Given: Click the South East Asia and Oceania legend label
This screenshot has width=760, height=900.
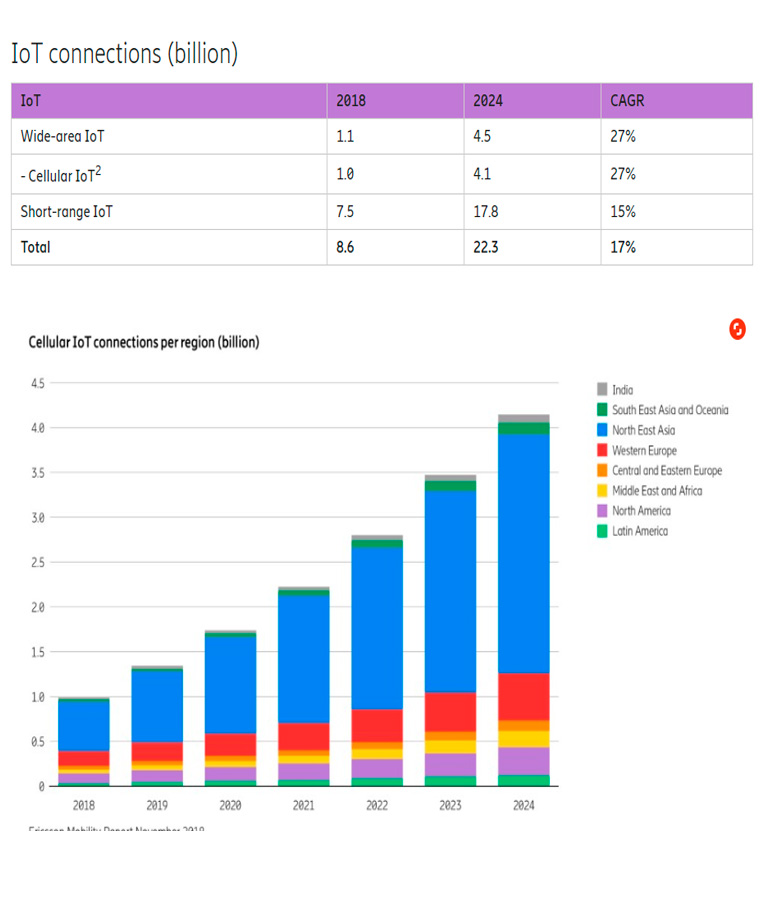Looking at the screenshot, I should 670,410.
